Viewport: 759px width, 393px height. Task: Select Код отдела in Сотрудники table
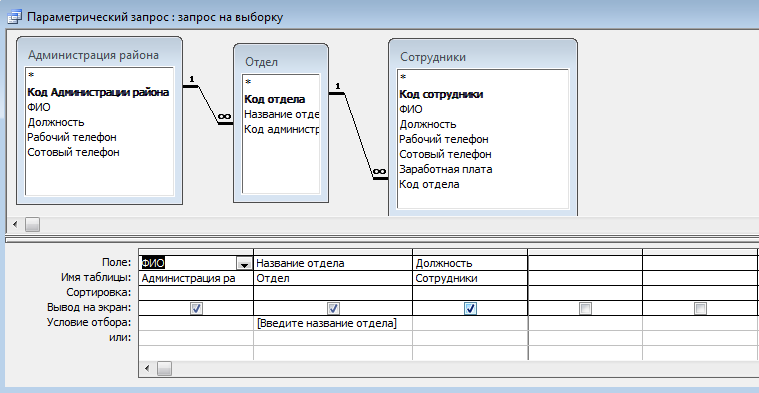pyautogui.click(x=429, y=184)
